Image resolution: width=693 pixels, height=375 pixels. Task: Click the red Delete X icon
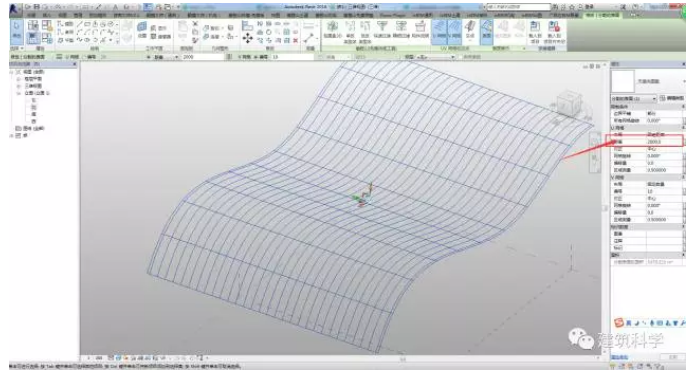[296, 40]
